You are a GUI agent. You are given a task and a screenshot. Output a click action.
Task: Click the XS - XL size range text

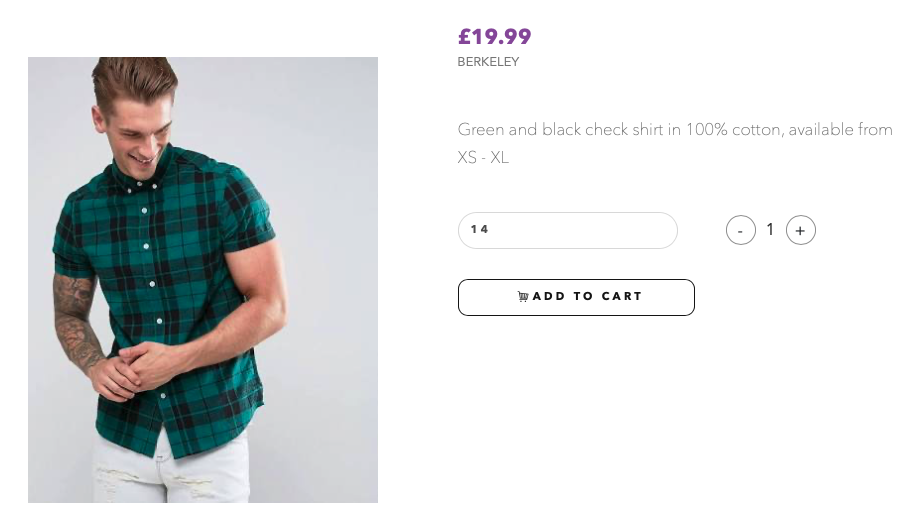click(x=483, y=158)
